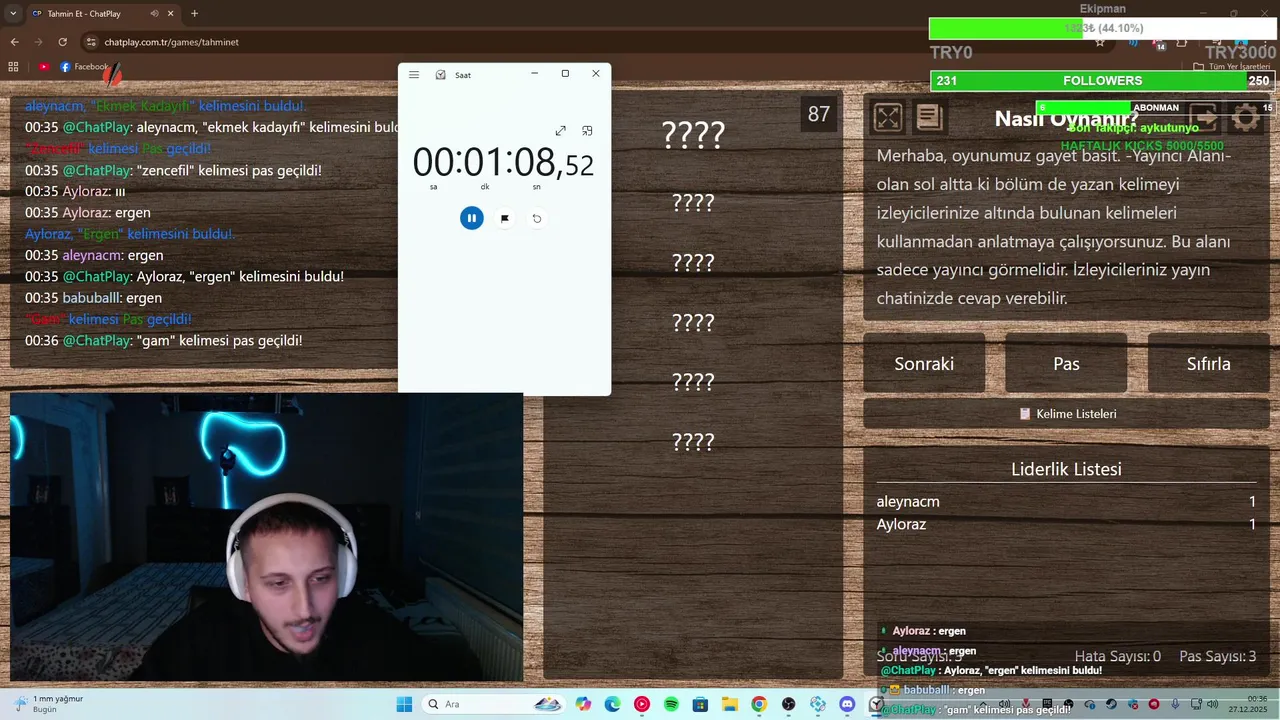Select aleynacm in the leaderboard
Screen dimensions: 1280x720
pyautogui.click(x=908, y=502)
